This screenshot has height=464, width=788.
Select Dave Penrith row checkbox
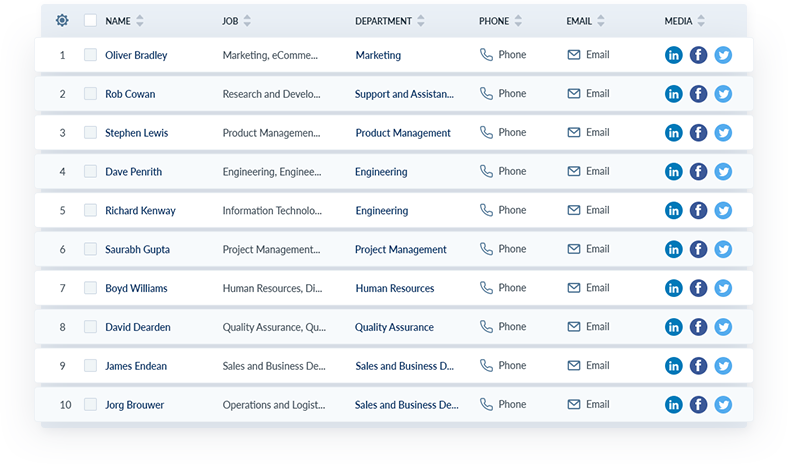point(90,171)
